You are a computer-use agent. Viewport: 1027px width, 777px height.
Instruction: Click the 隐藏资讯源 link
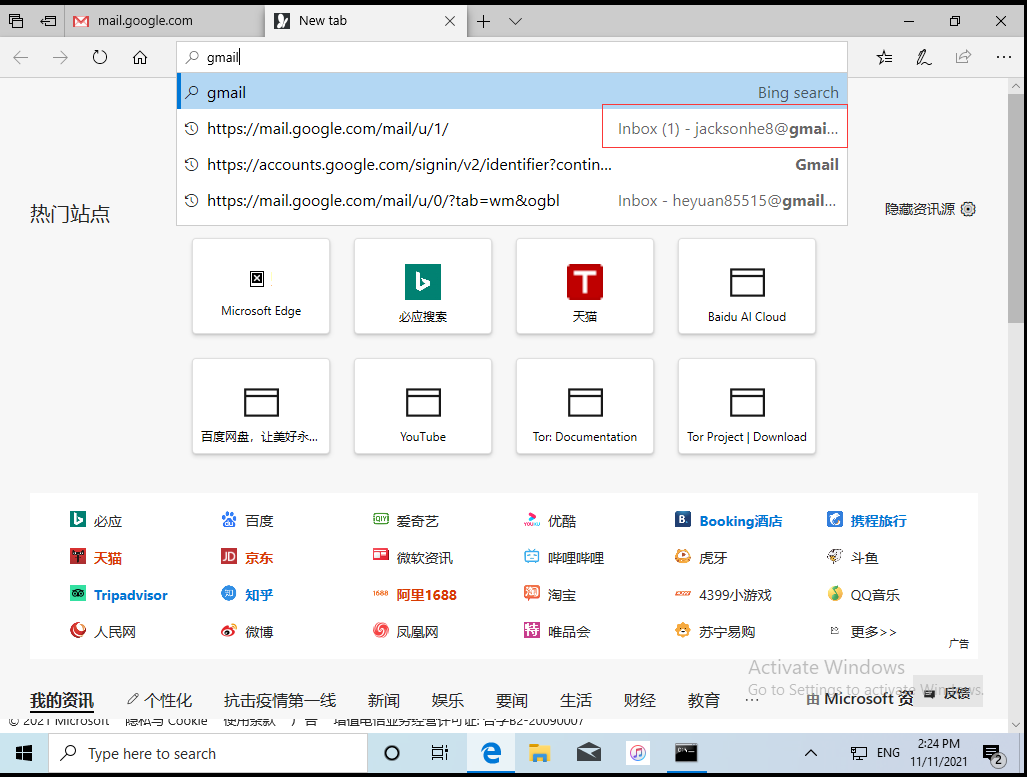(x=920, y=209)
